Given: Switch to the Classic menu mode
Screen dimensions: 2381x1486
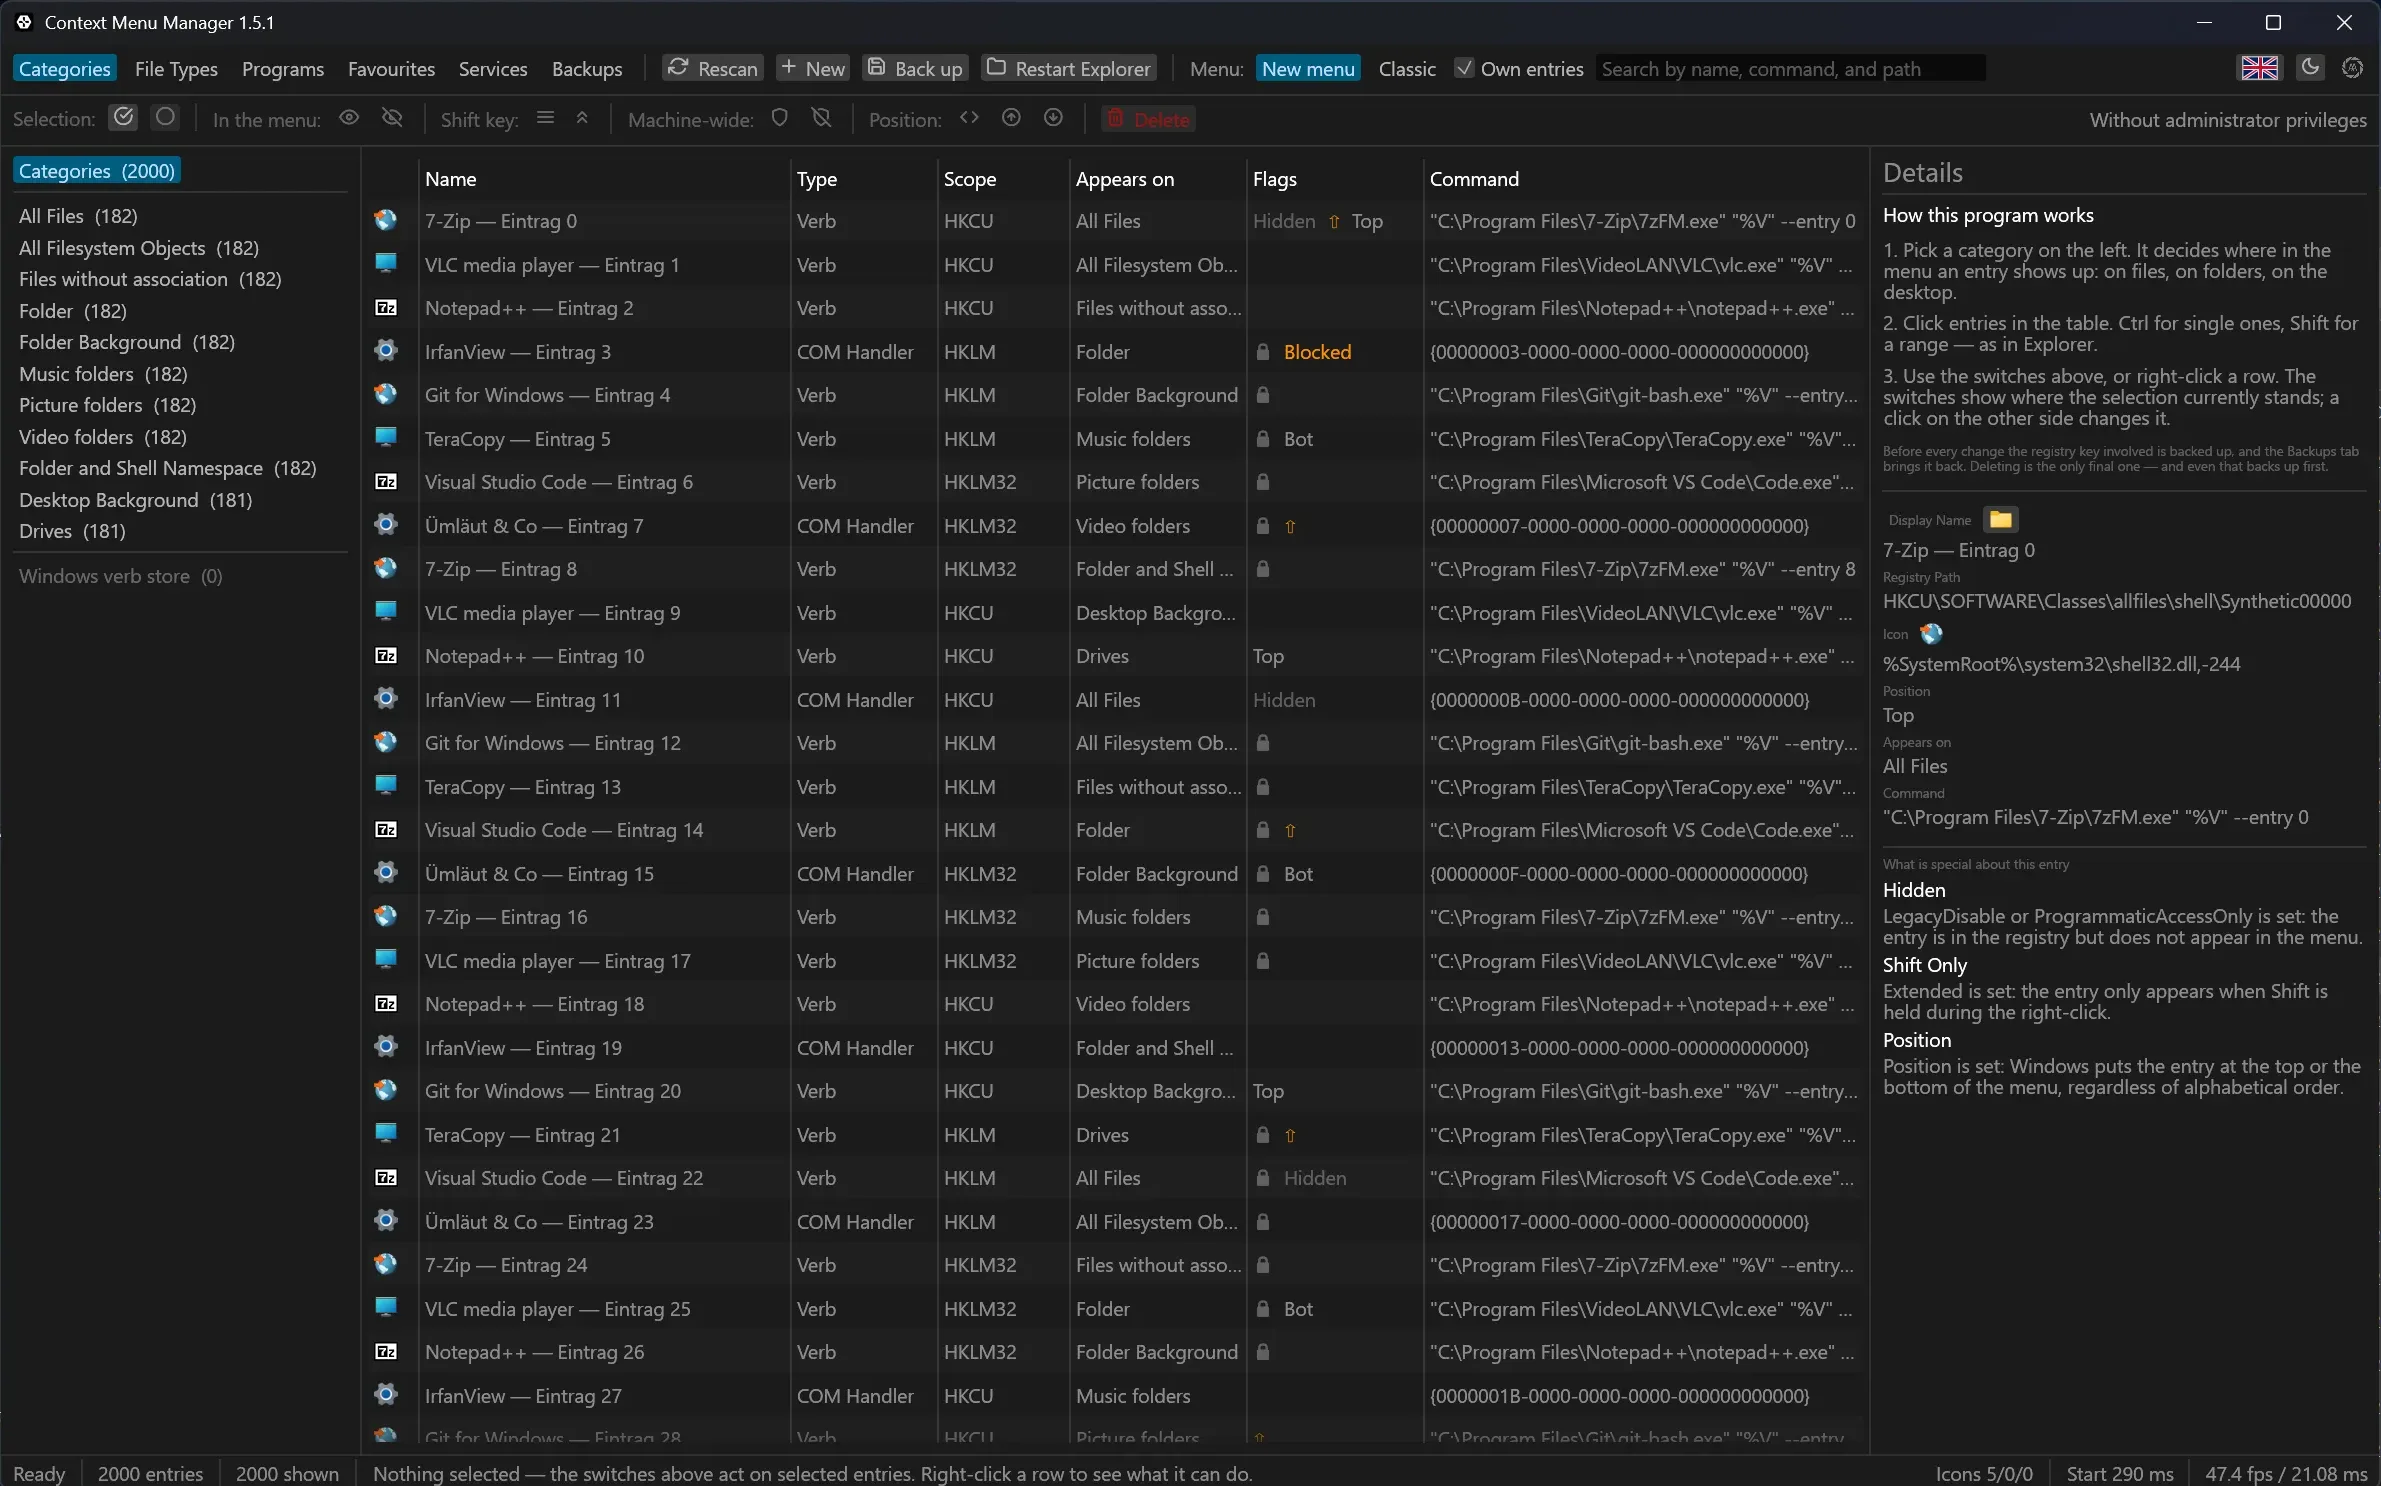Looking at the screenshot, I should (1407, 68).
